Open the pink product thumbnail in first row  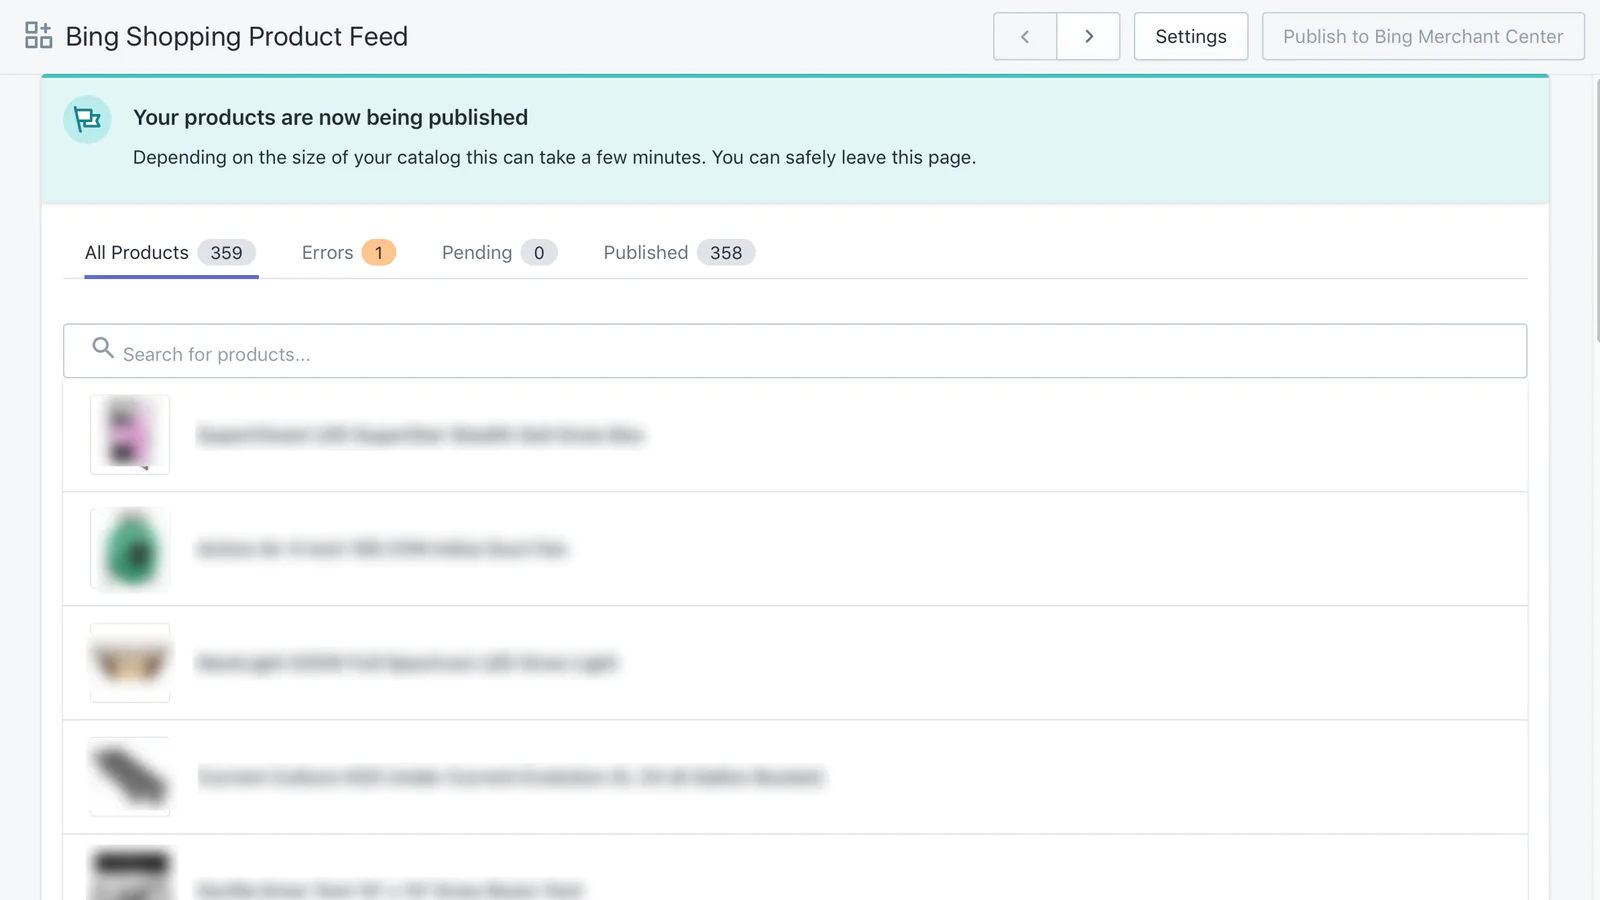click(130, 435)
